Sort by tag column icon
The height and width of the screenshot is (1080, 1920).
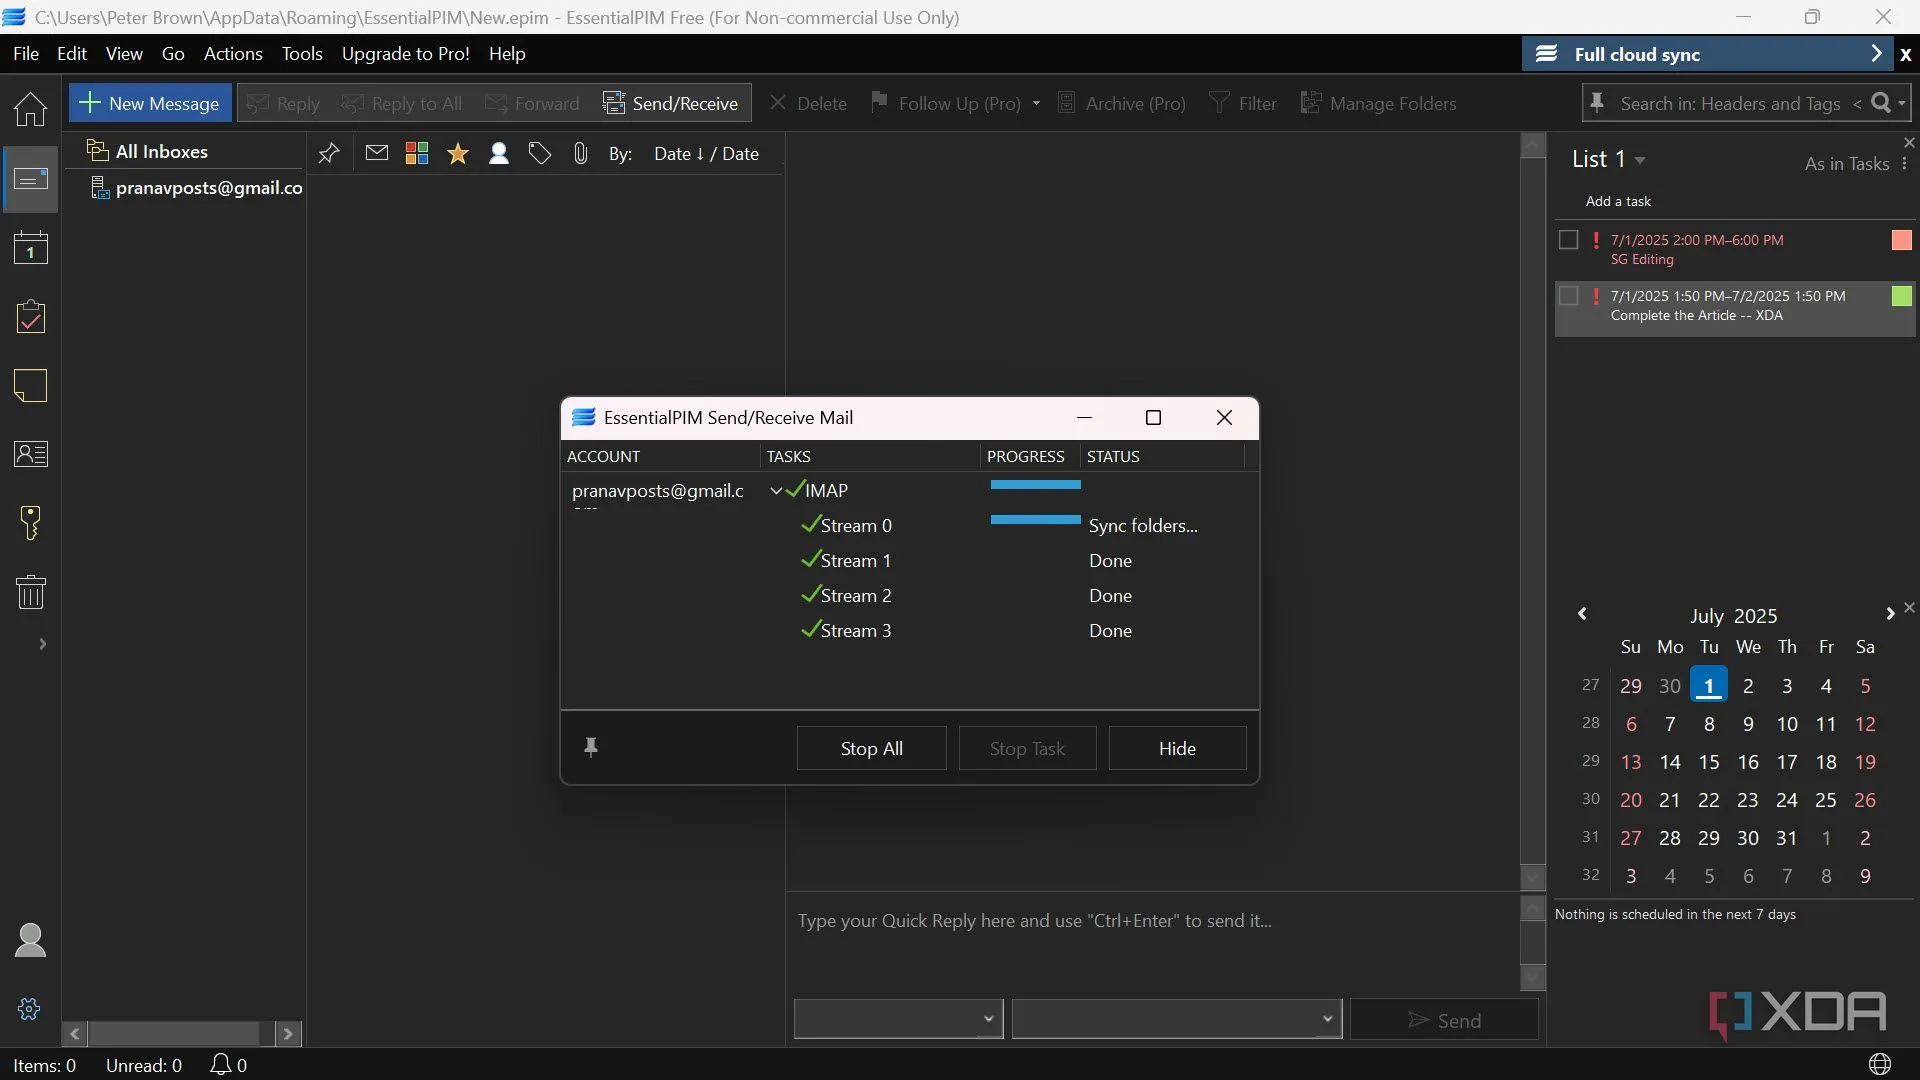click(540, 153)
